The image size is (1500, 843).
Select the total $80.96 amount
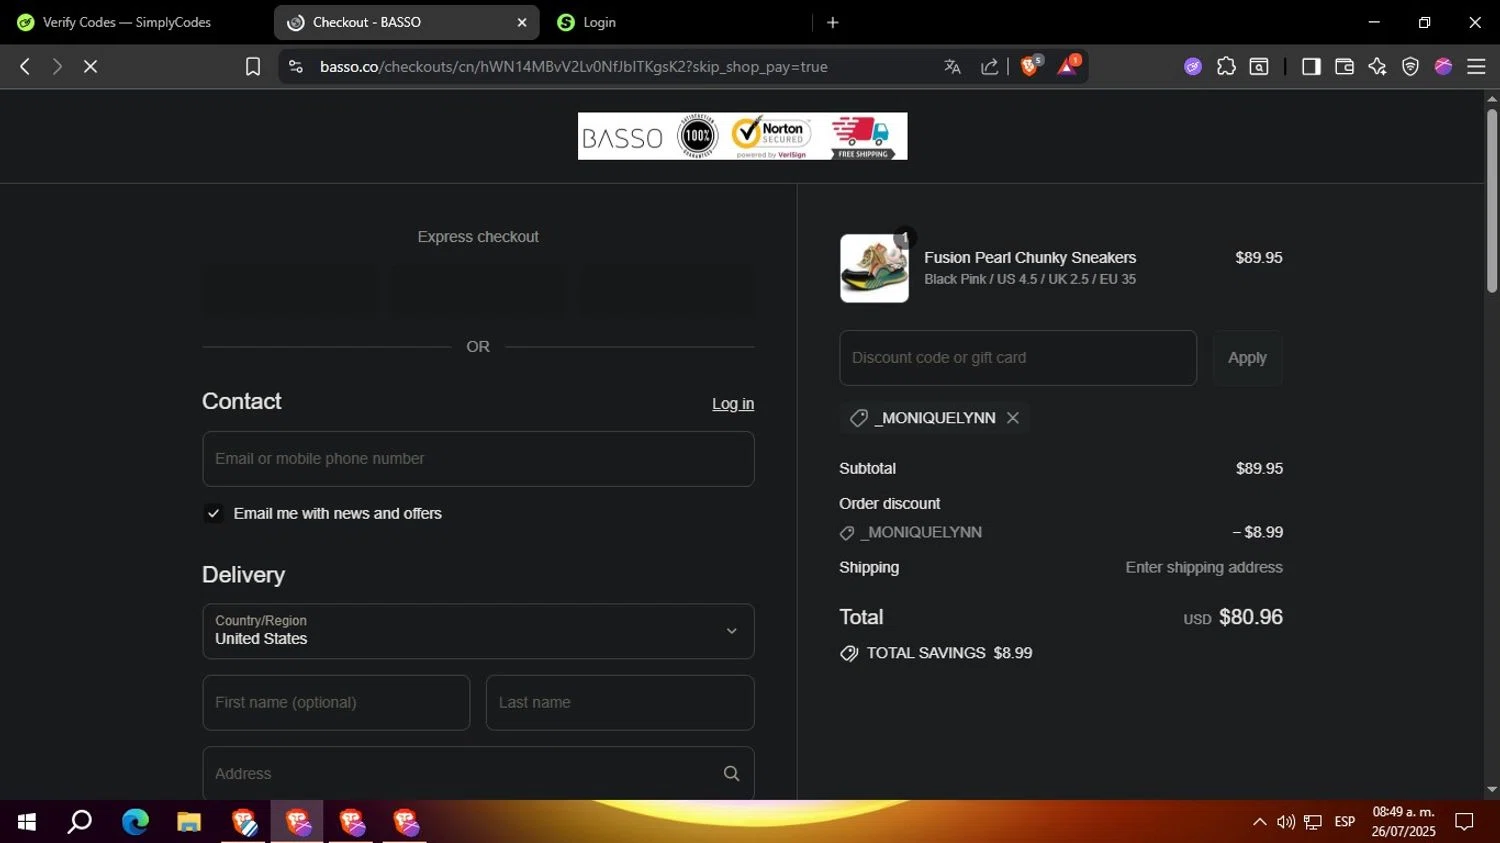[1251, 617]
